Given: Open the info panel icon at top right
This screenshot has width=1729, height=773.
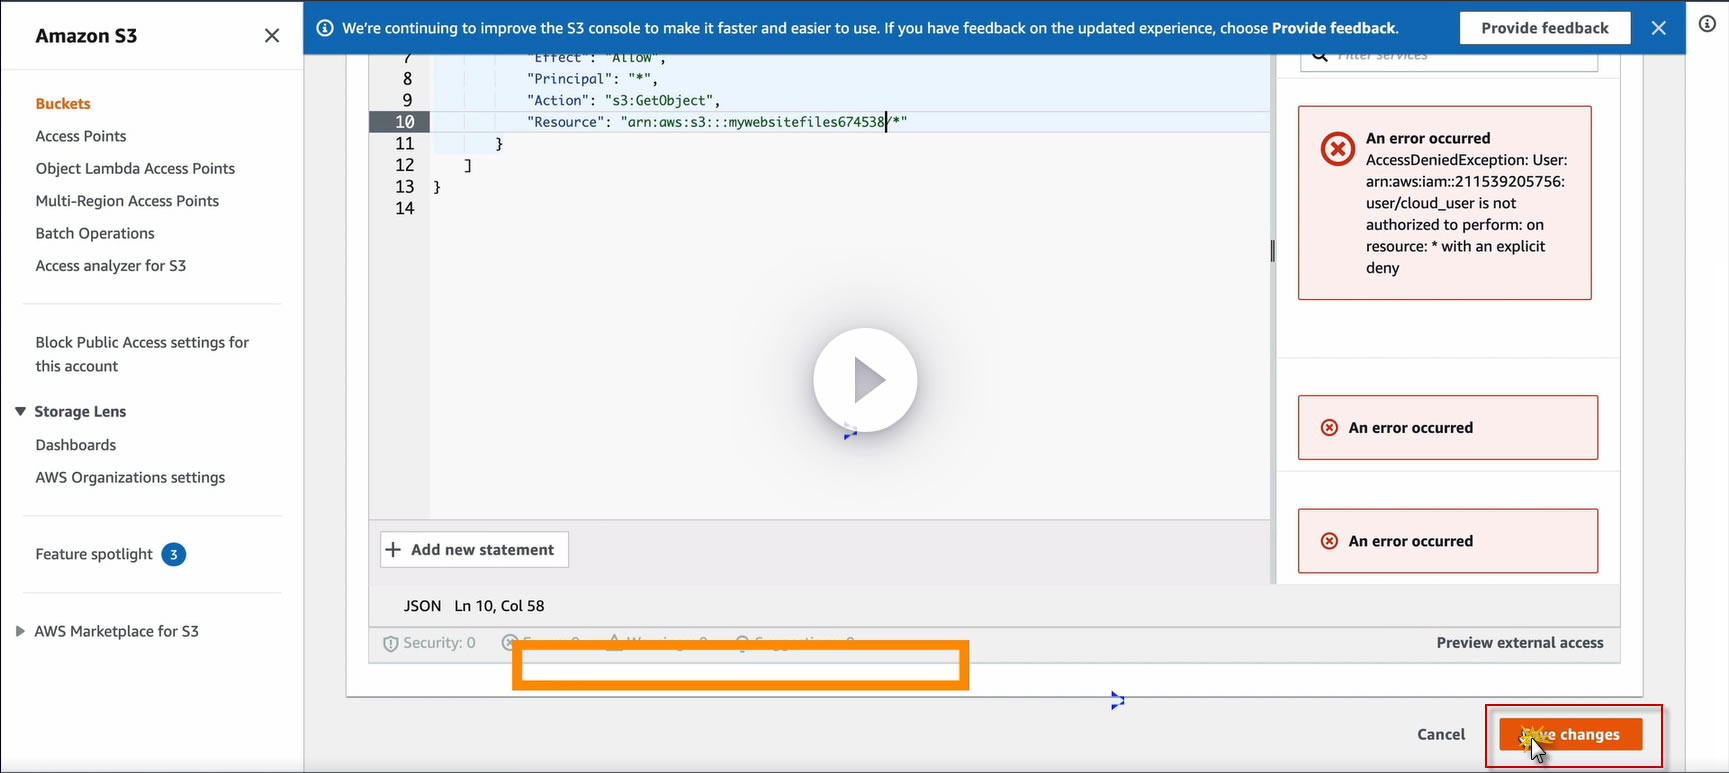Looking at the screenshot, I should tap(1707, 24).
